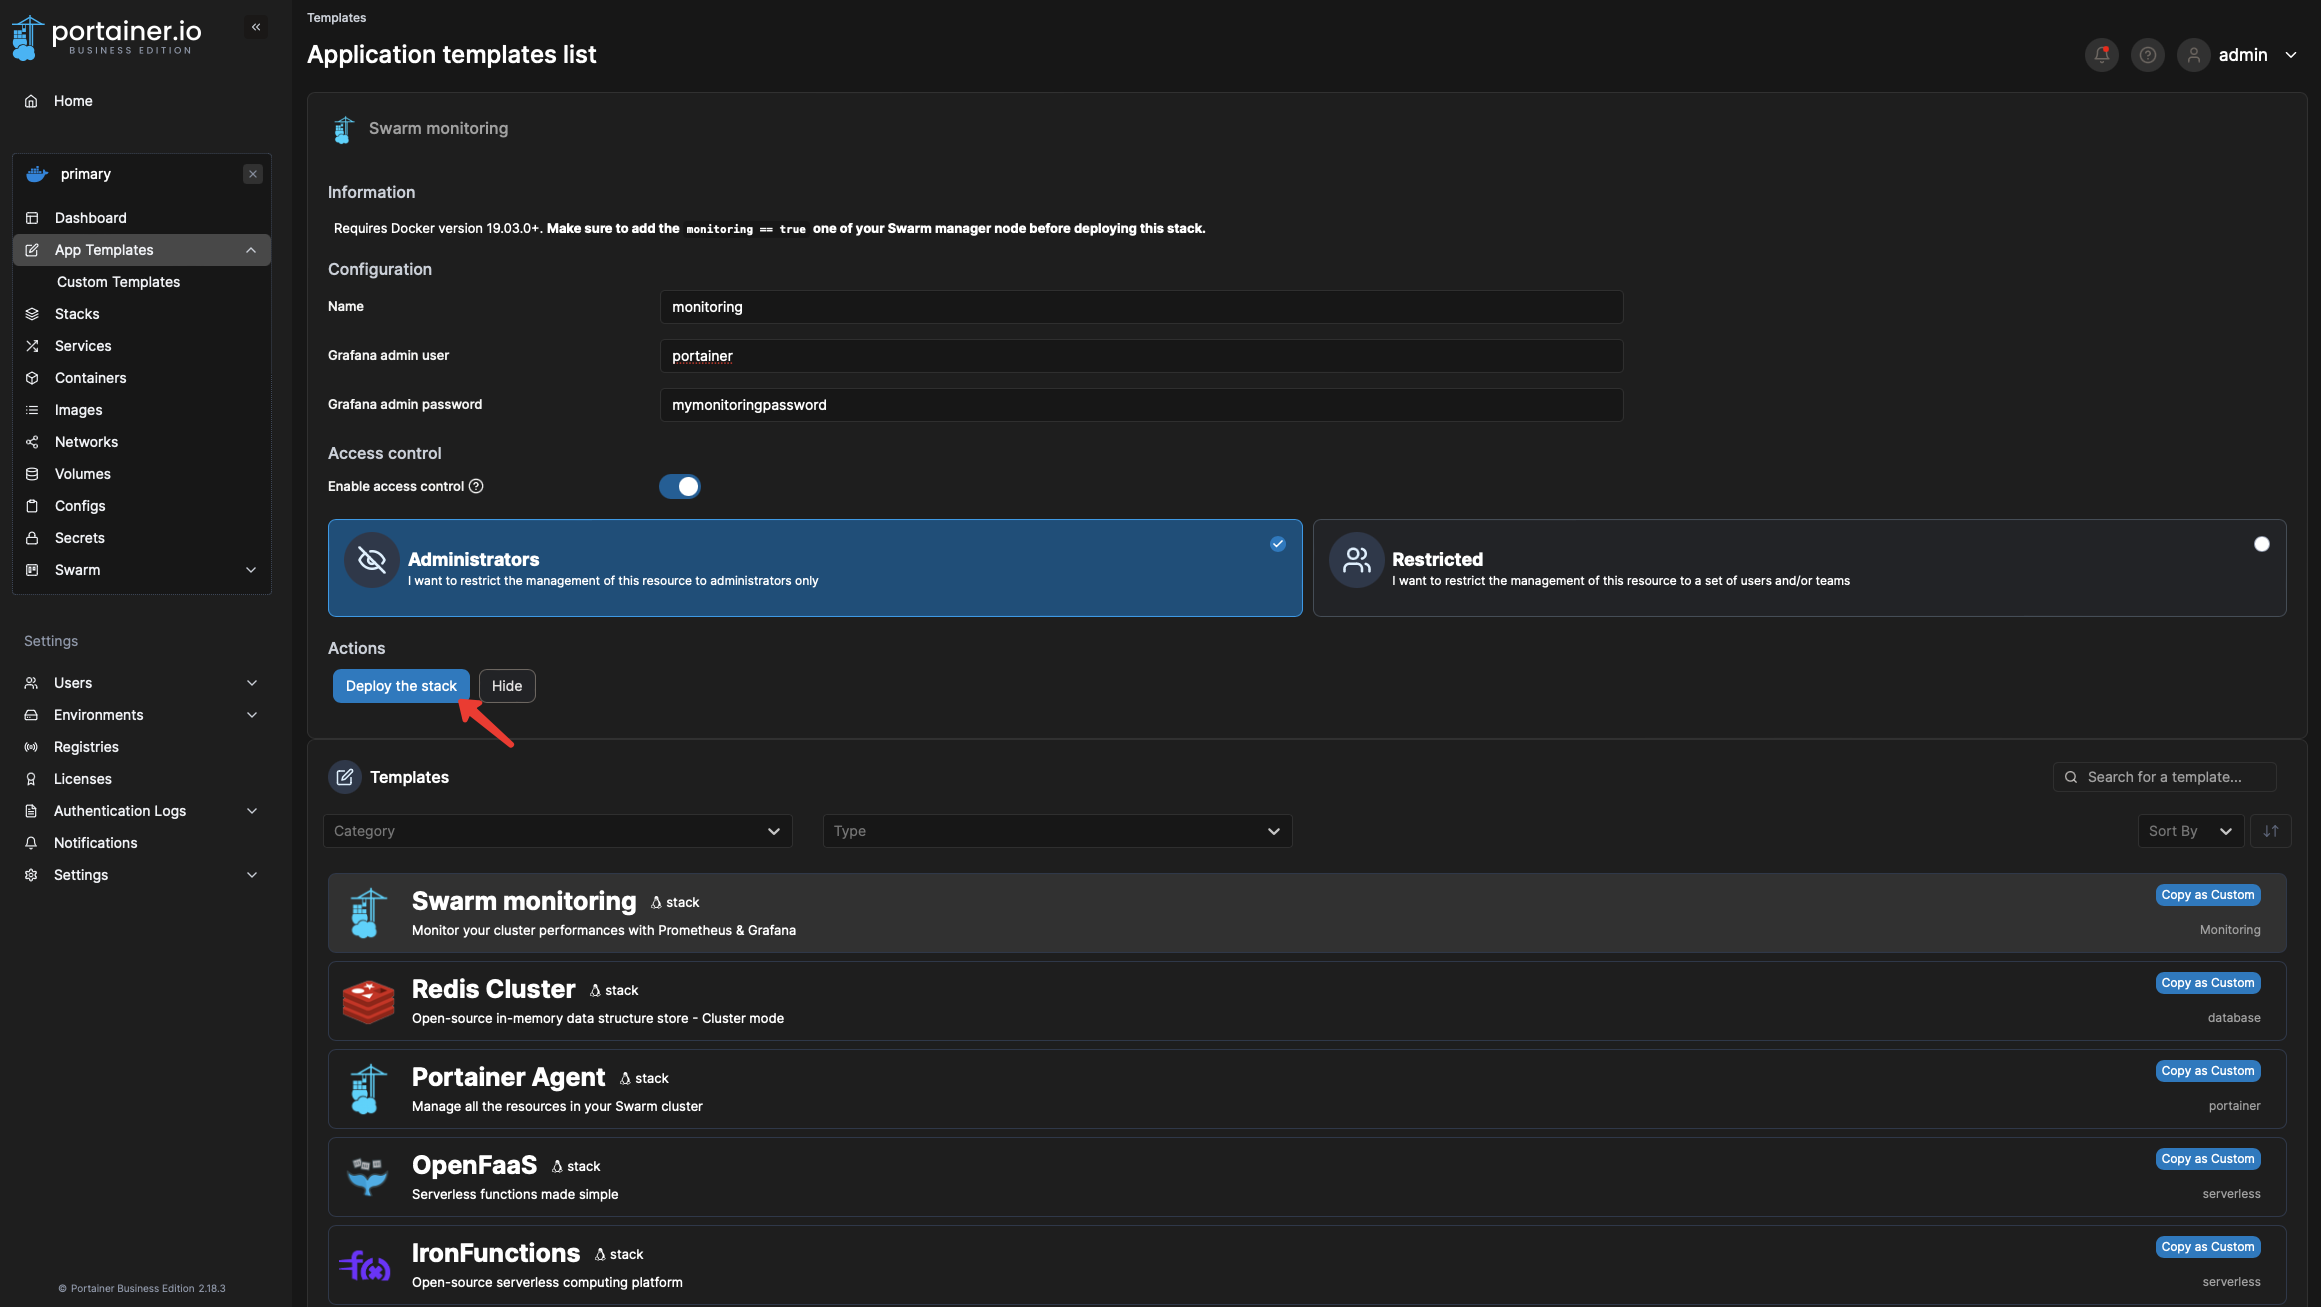The height and width of the screenshot is (1307, 2321).
Task: Navigate to Stacks
Action: click(142, 314)
